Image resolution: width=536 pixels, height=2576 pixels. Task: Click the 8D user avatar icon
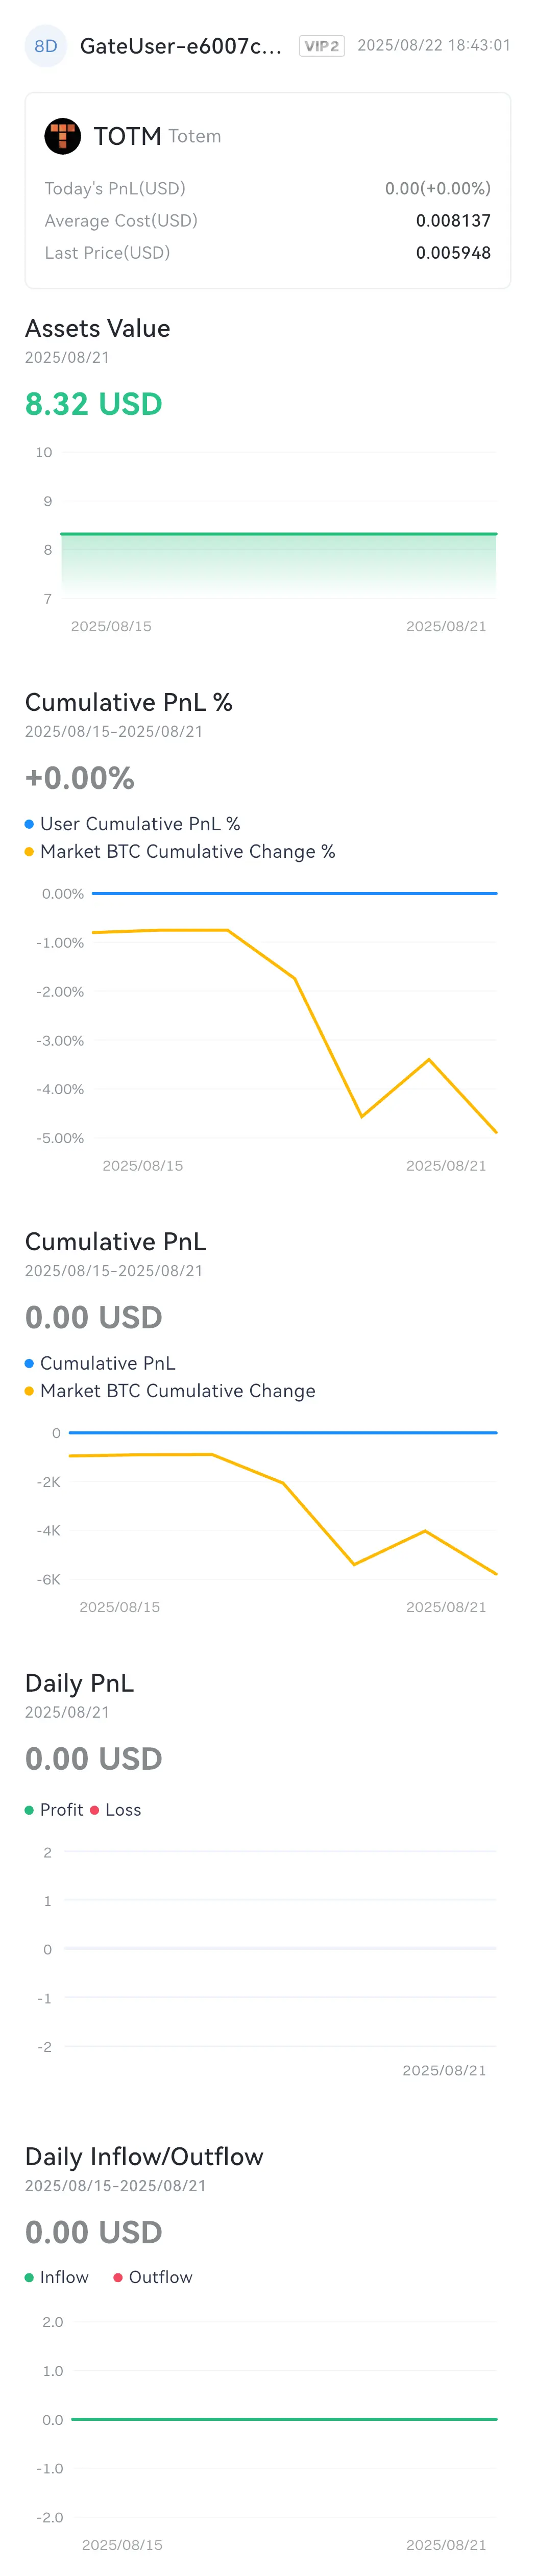[x=45, y=46]
